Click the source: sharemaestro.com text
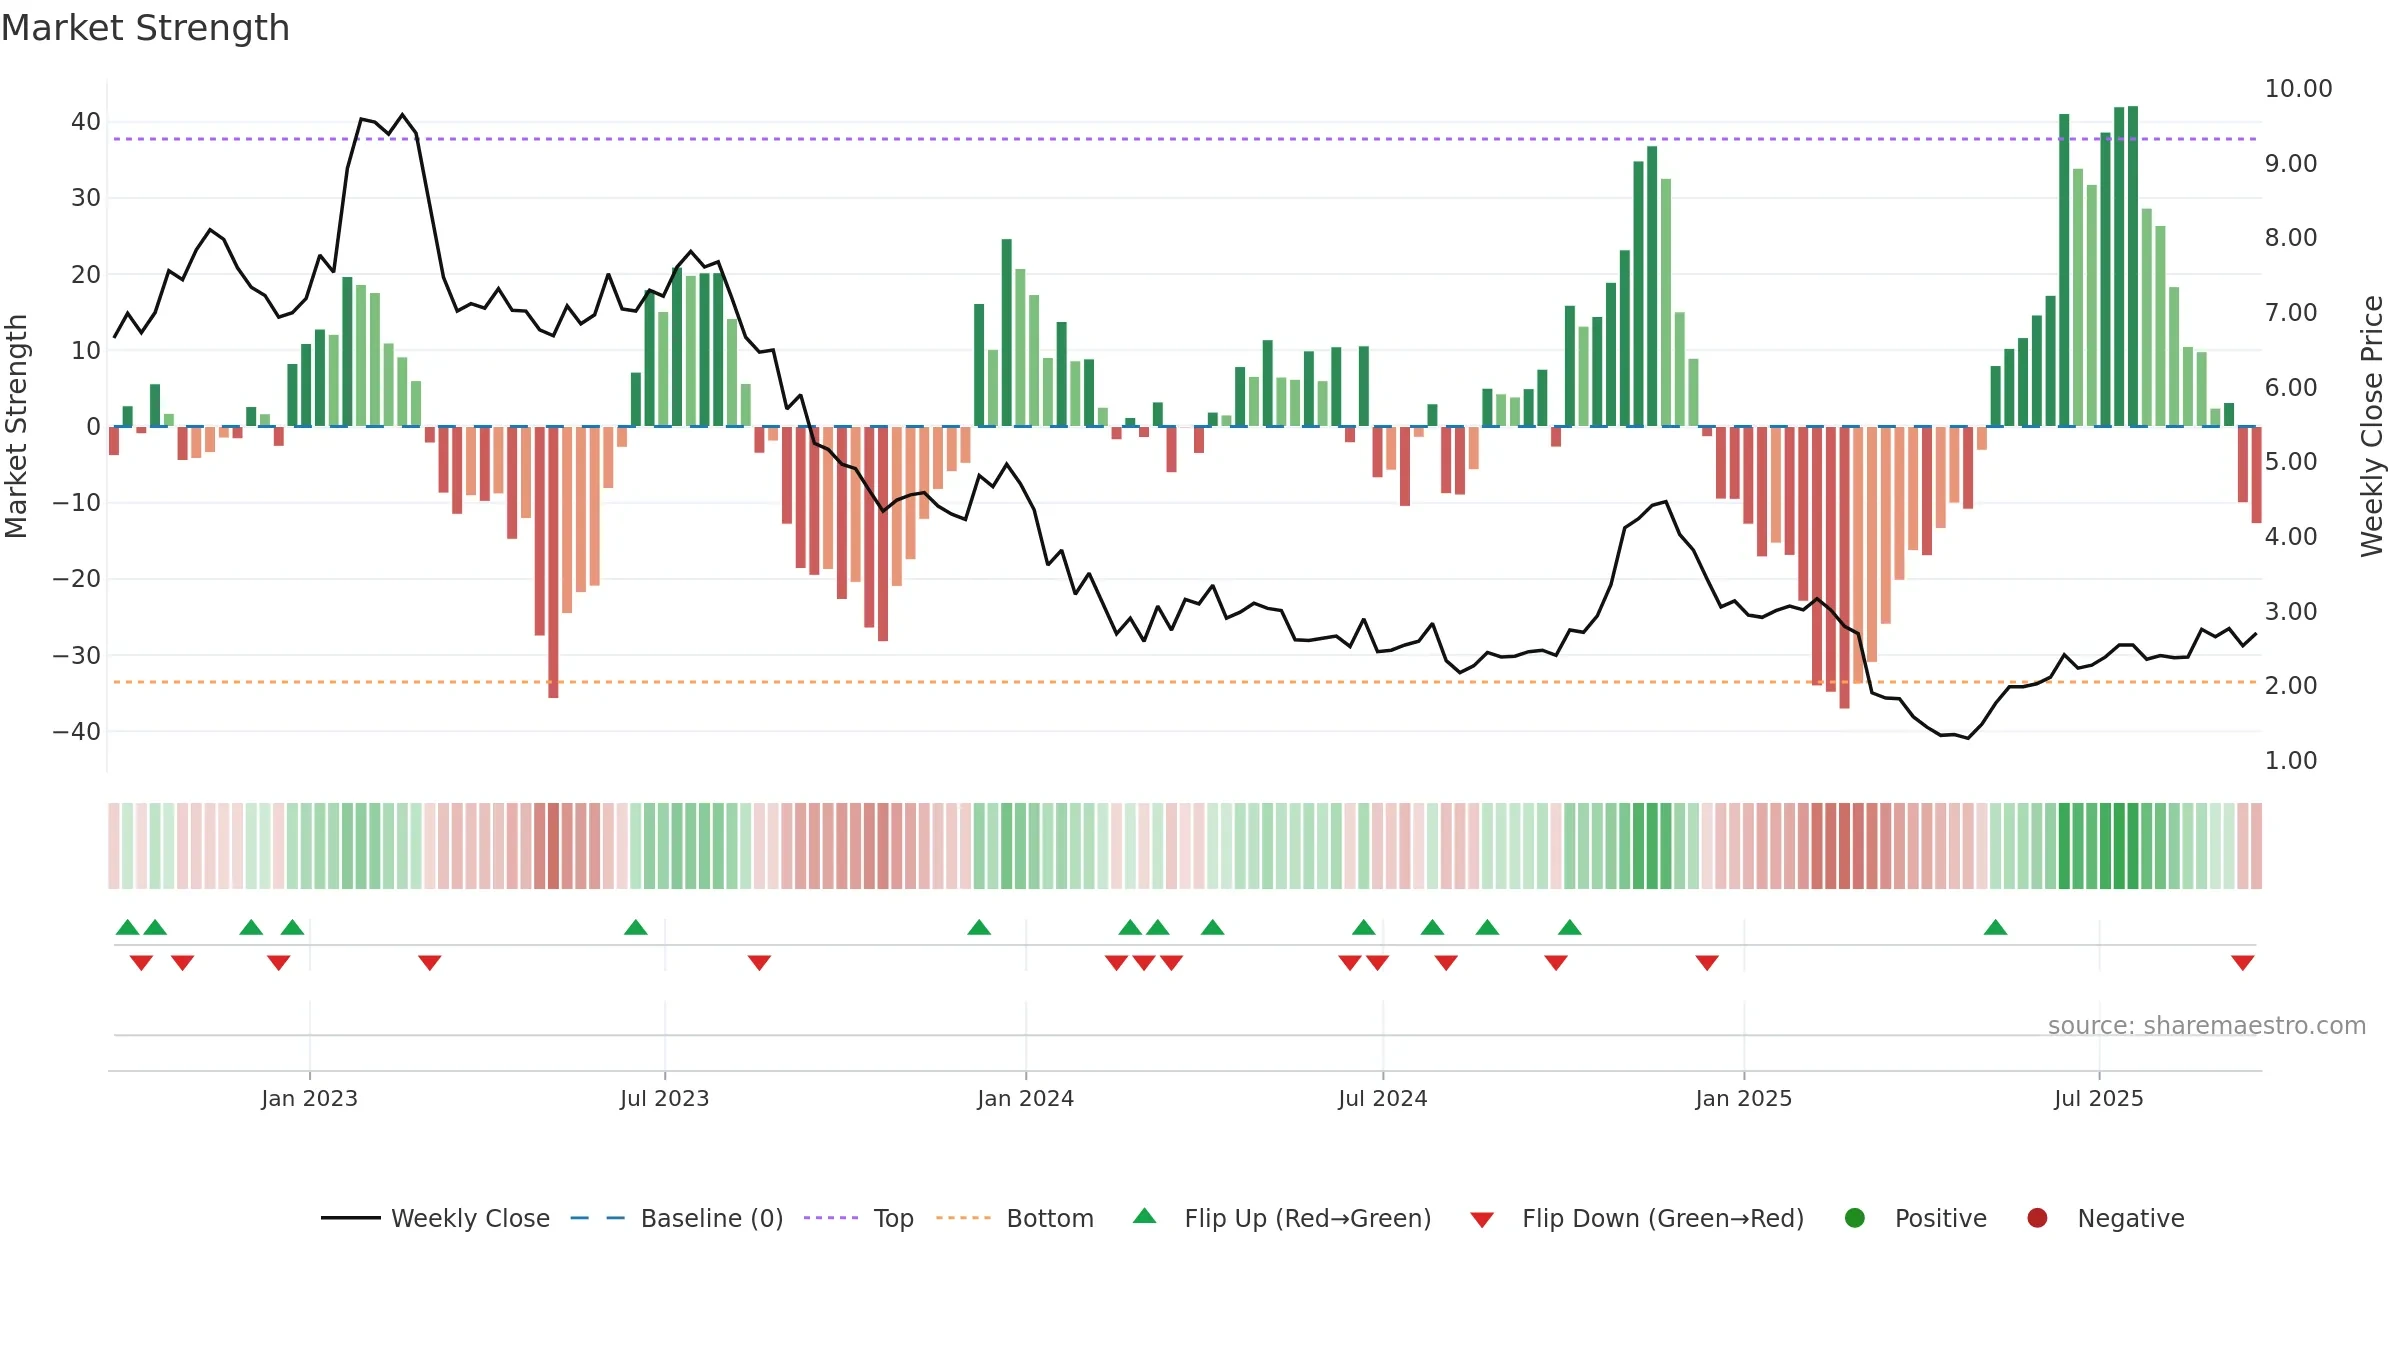The width and height of the screenshot is (2400, 1350). click(x=2207, y=1026)
